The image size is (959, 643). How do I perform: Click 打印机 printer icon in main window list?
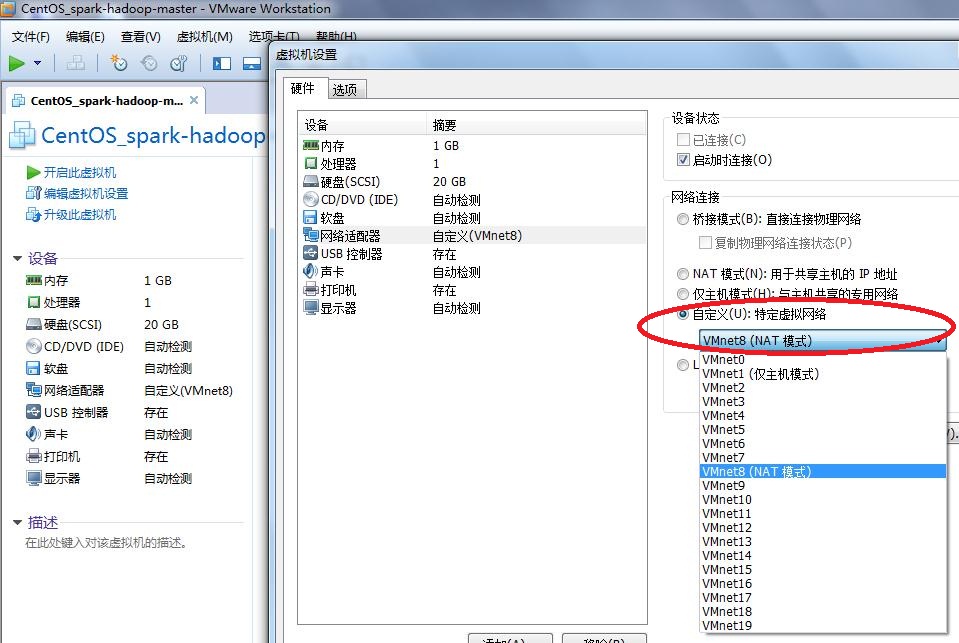pyautogui.click(x=34, y=456)
